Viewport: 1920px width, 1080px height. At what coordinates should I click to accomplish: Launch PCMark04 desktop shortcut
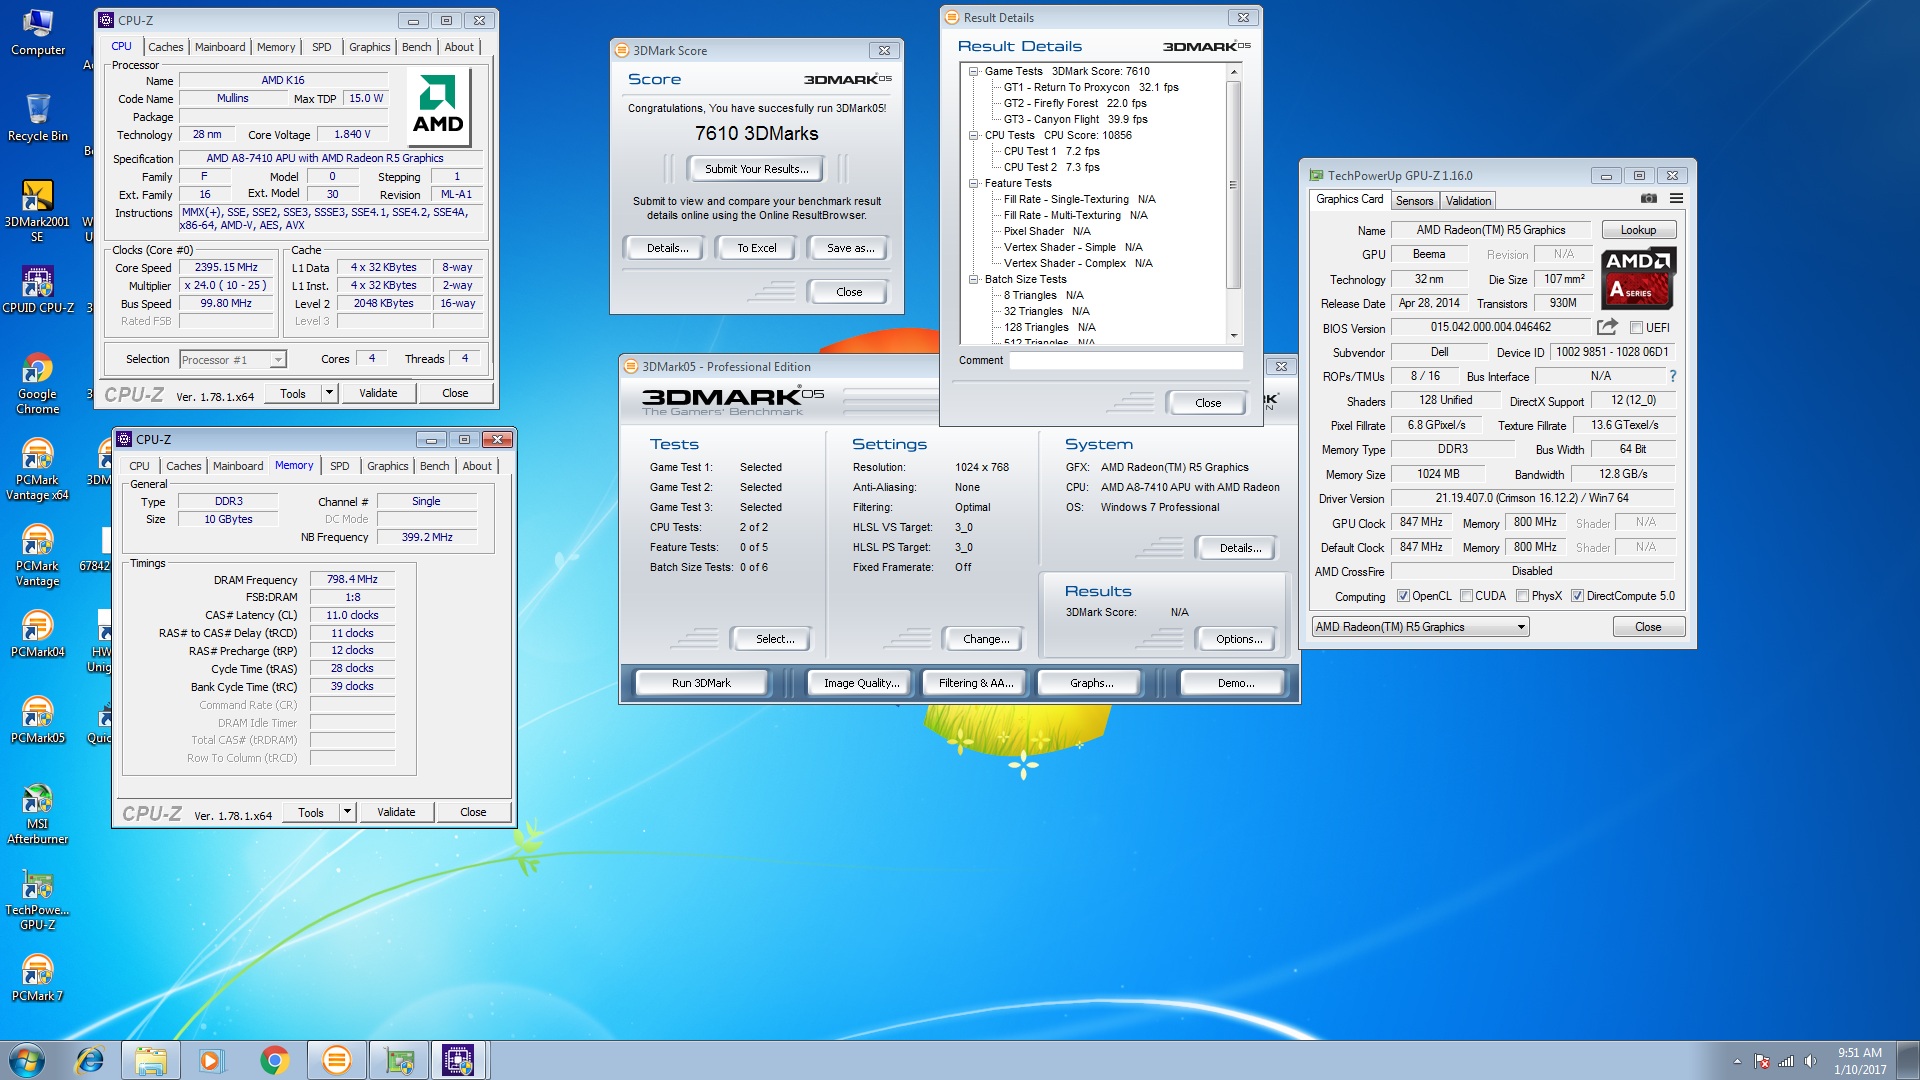pyautogui.click(x=38, y=634)
